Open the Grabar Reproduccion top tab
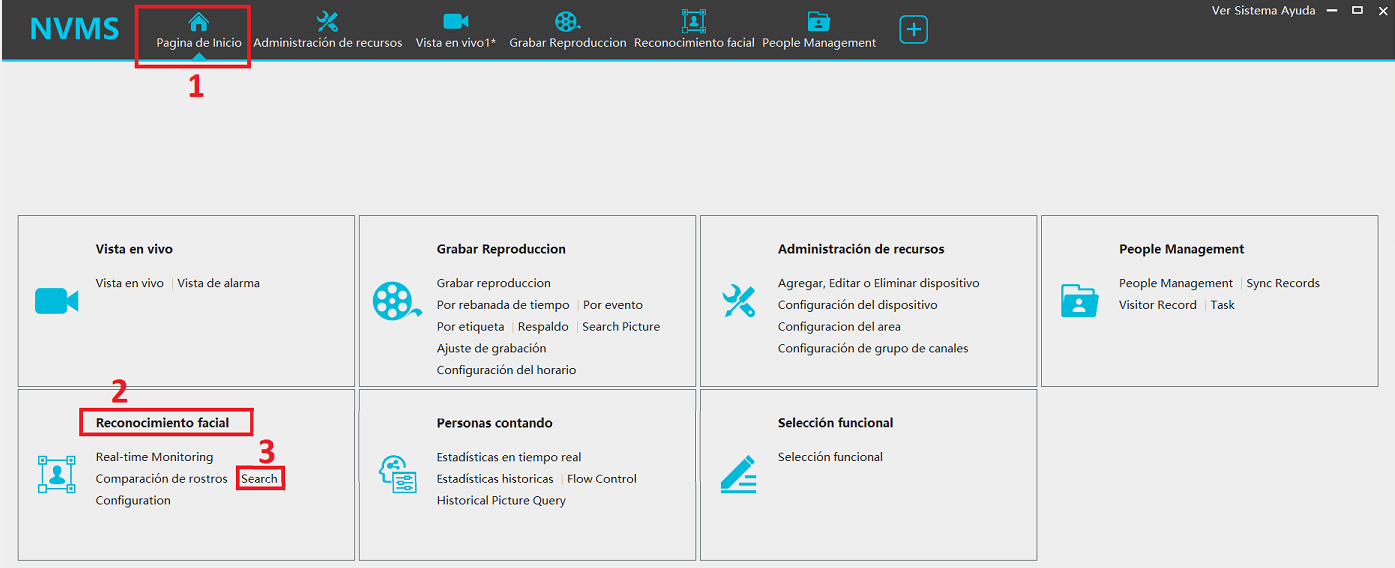 click(x=567, y=31)
